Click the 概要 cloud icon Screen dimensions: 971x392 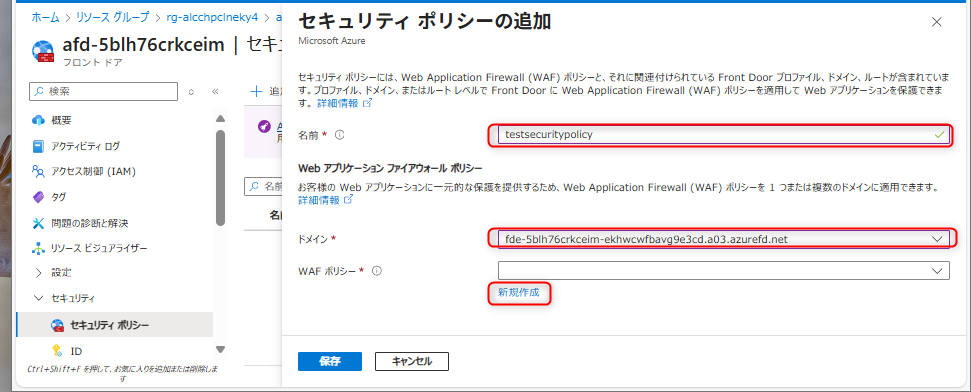click(x=38, y=120)
